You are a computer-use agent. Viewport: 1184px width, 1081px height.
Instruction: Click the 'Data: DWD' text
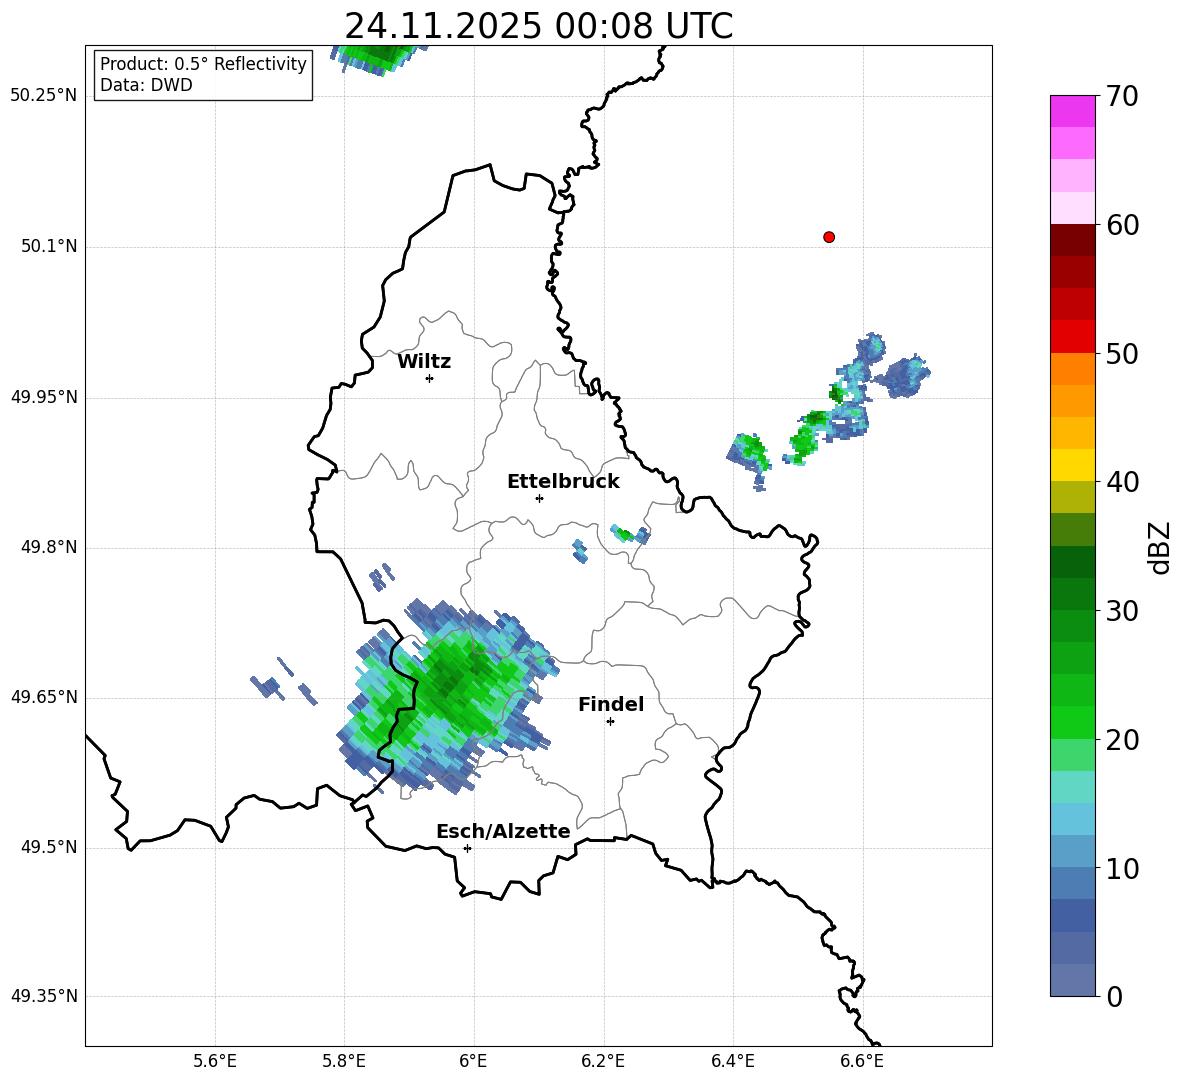pyautogui.click(x=146, y=85)
